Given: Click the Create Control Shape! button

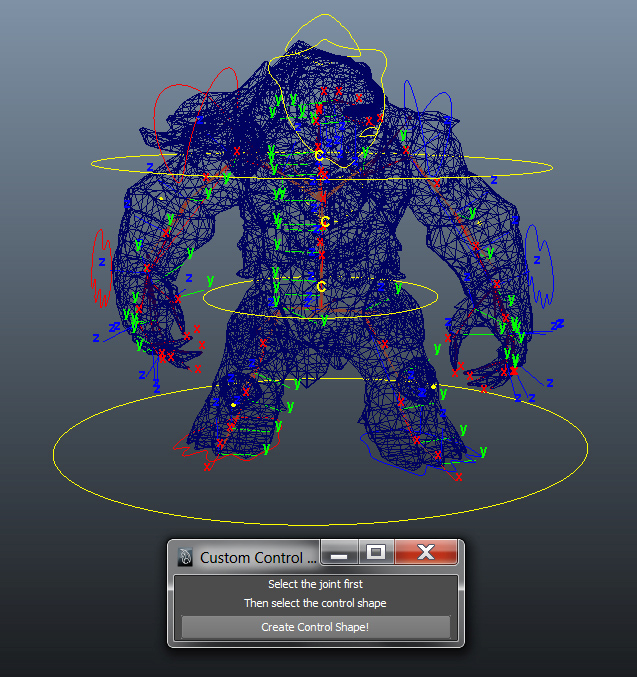Looking at the screenshot, I should pyautogui.click(x=315, y=627).
